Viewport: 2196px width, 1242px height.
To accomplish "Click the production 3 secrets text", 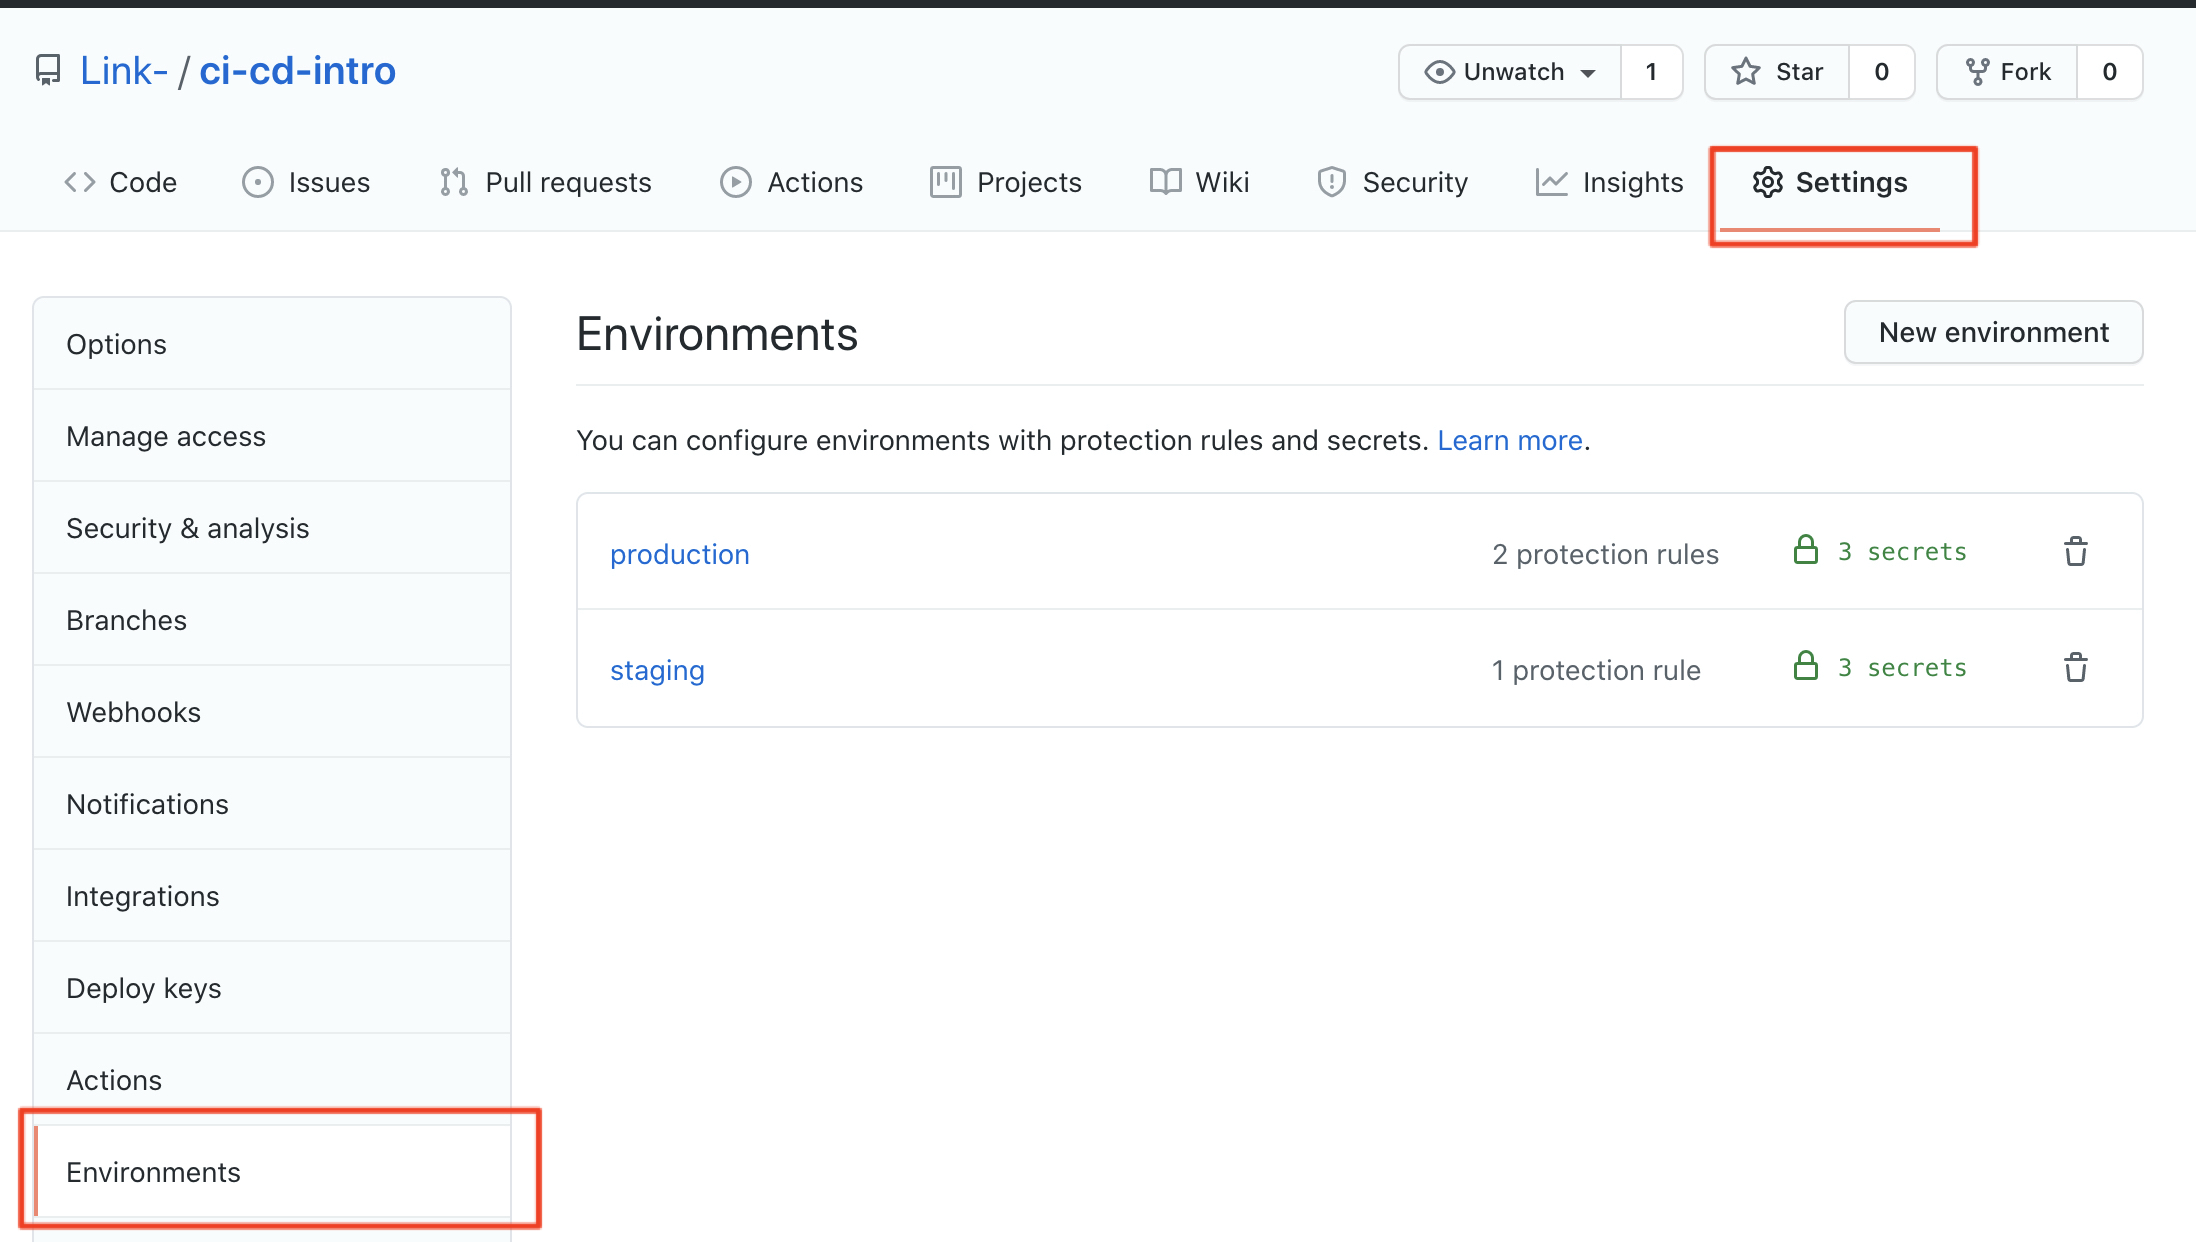I will click(x=1902, y=552).
